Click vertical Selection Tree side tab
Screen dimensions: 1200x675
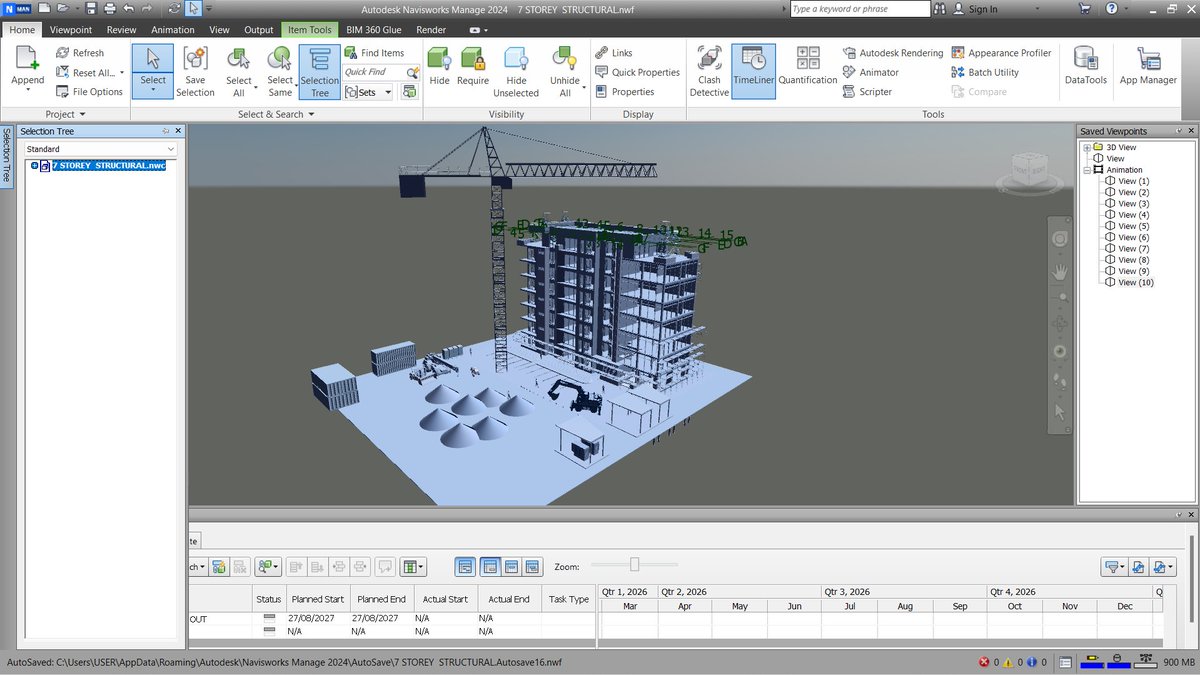point(6,155)
